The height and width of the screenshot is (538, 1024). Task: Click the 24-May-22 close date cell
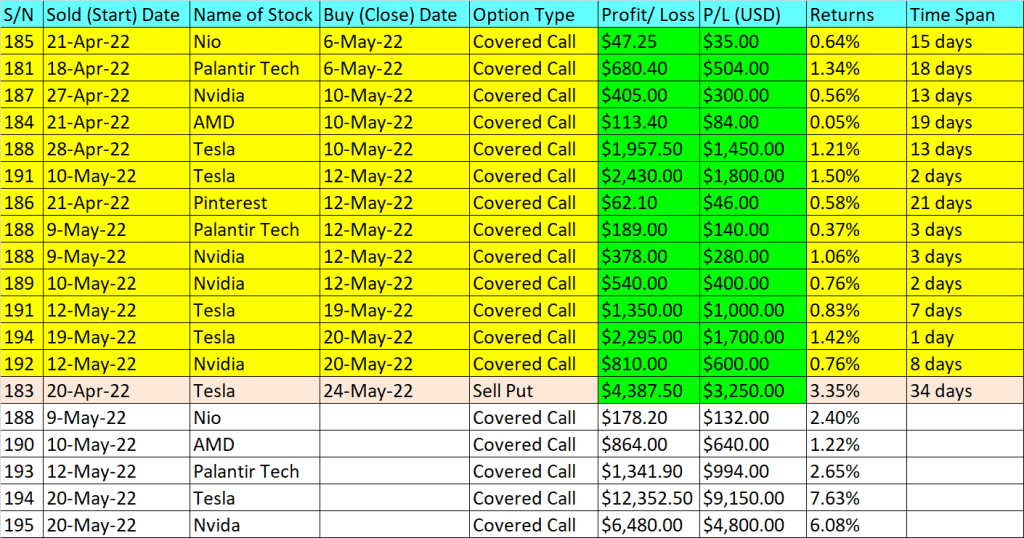tap(393, 391)
